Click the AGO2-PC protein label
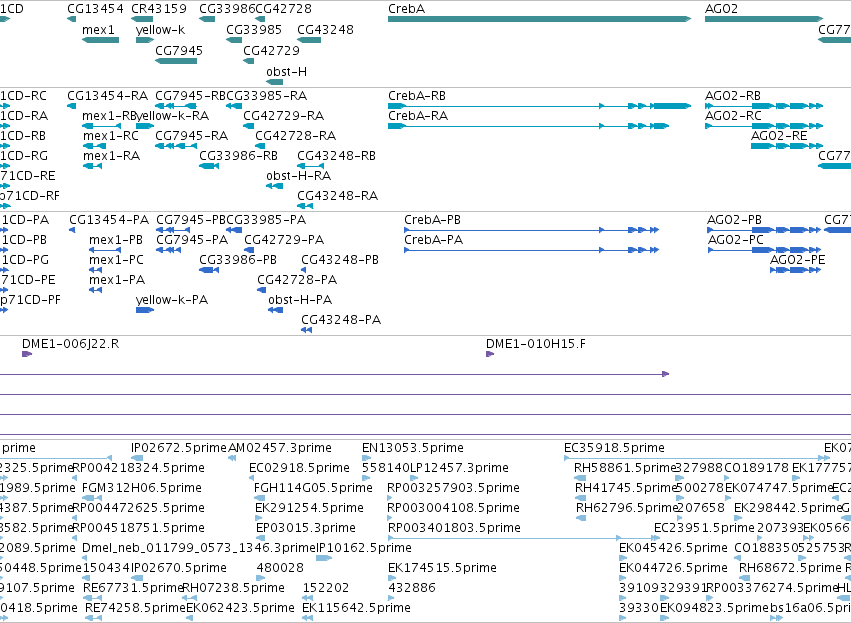 click(735, 240)
